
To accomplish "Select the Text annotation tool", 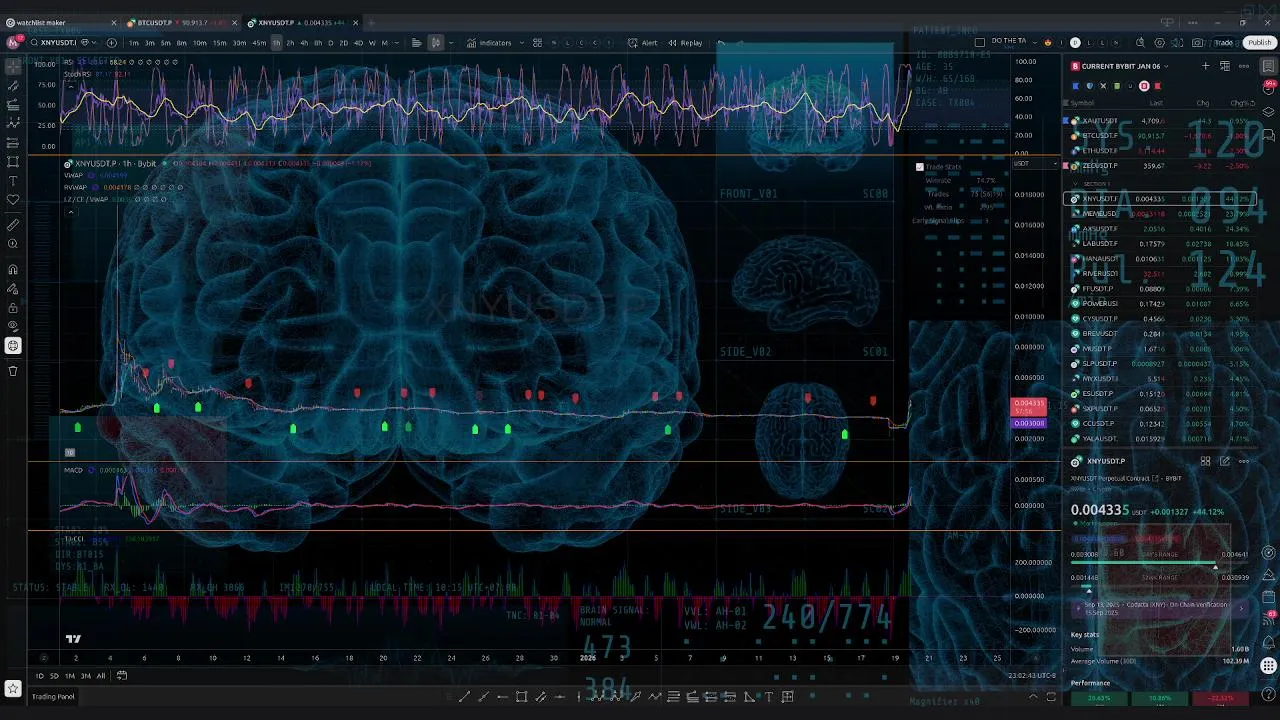I will point(13,181).
